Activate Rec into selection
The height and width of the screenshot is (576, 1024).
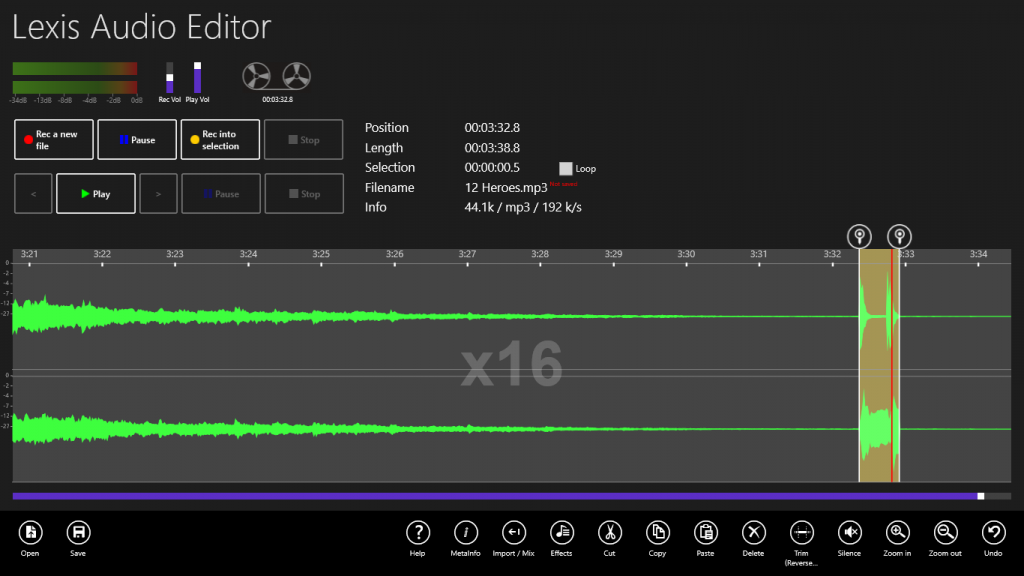click(x=219, y=139)
